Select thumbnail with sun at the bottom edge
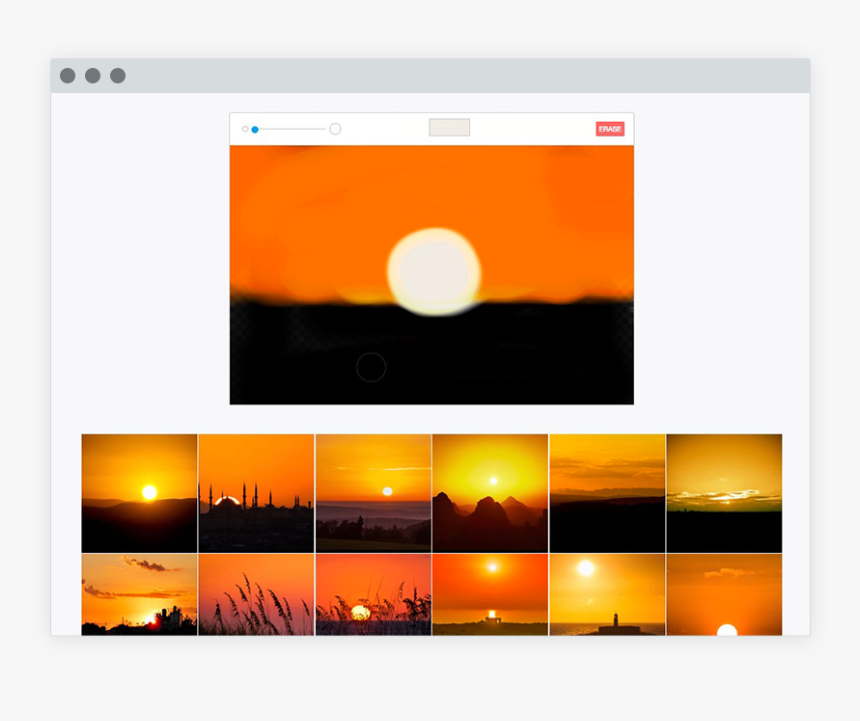Screen dimensions: 860x721 point(724,594)
